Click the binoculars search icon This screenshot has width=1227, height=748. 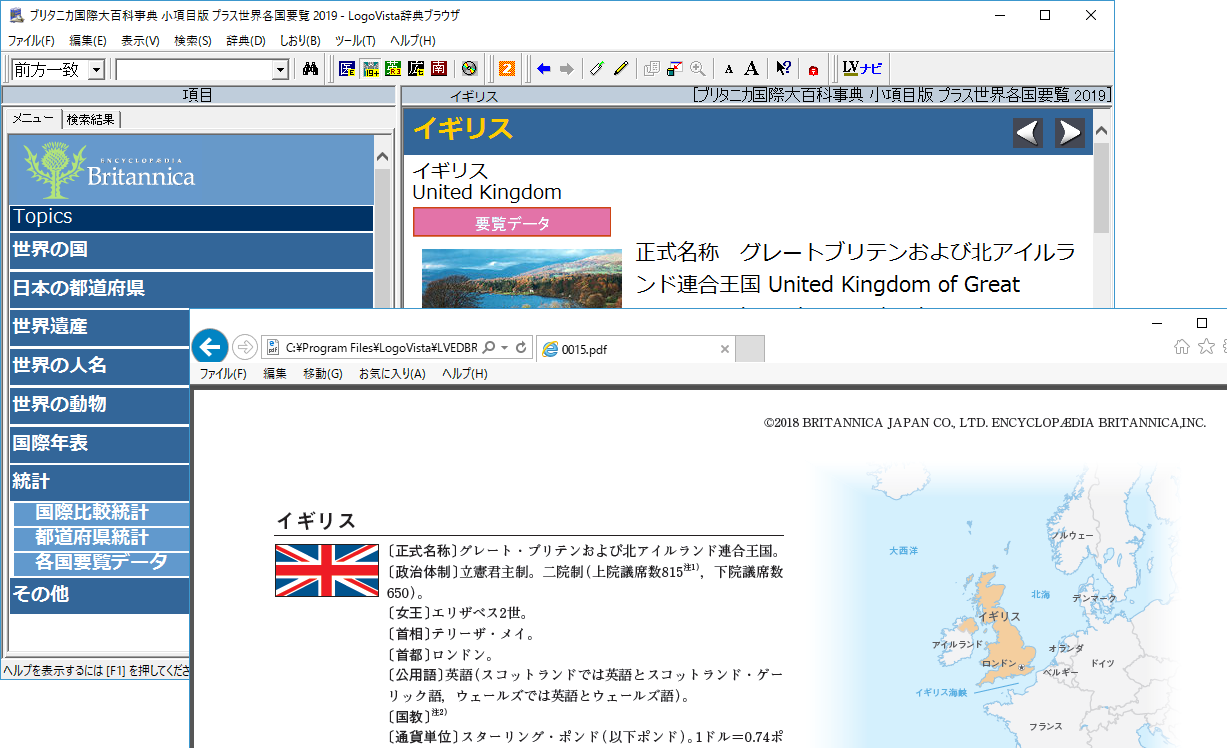(x=310, y=69)
